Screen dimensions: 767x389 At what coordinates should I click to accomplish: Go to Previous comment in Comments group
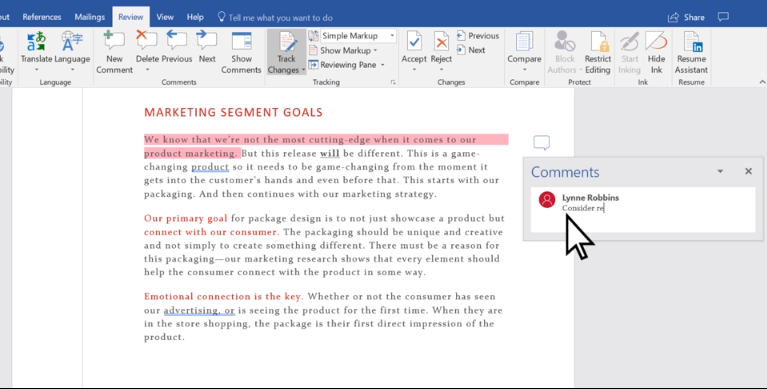point(177,47)
